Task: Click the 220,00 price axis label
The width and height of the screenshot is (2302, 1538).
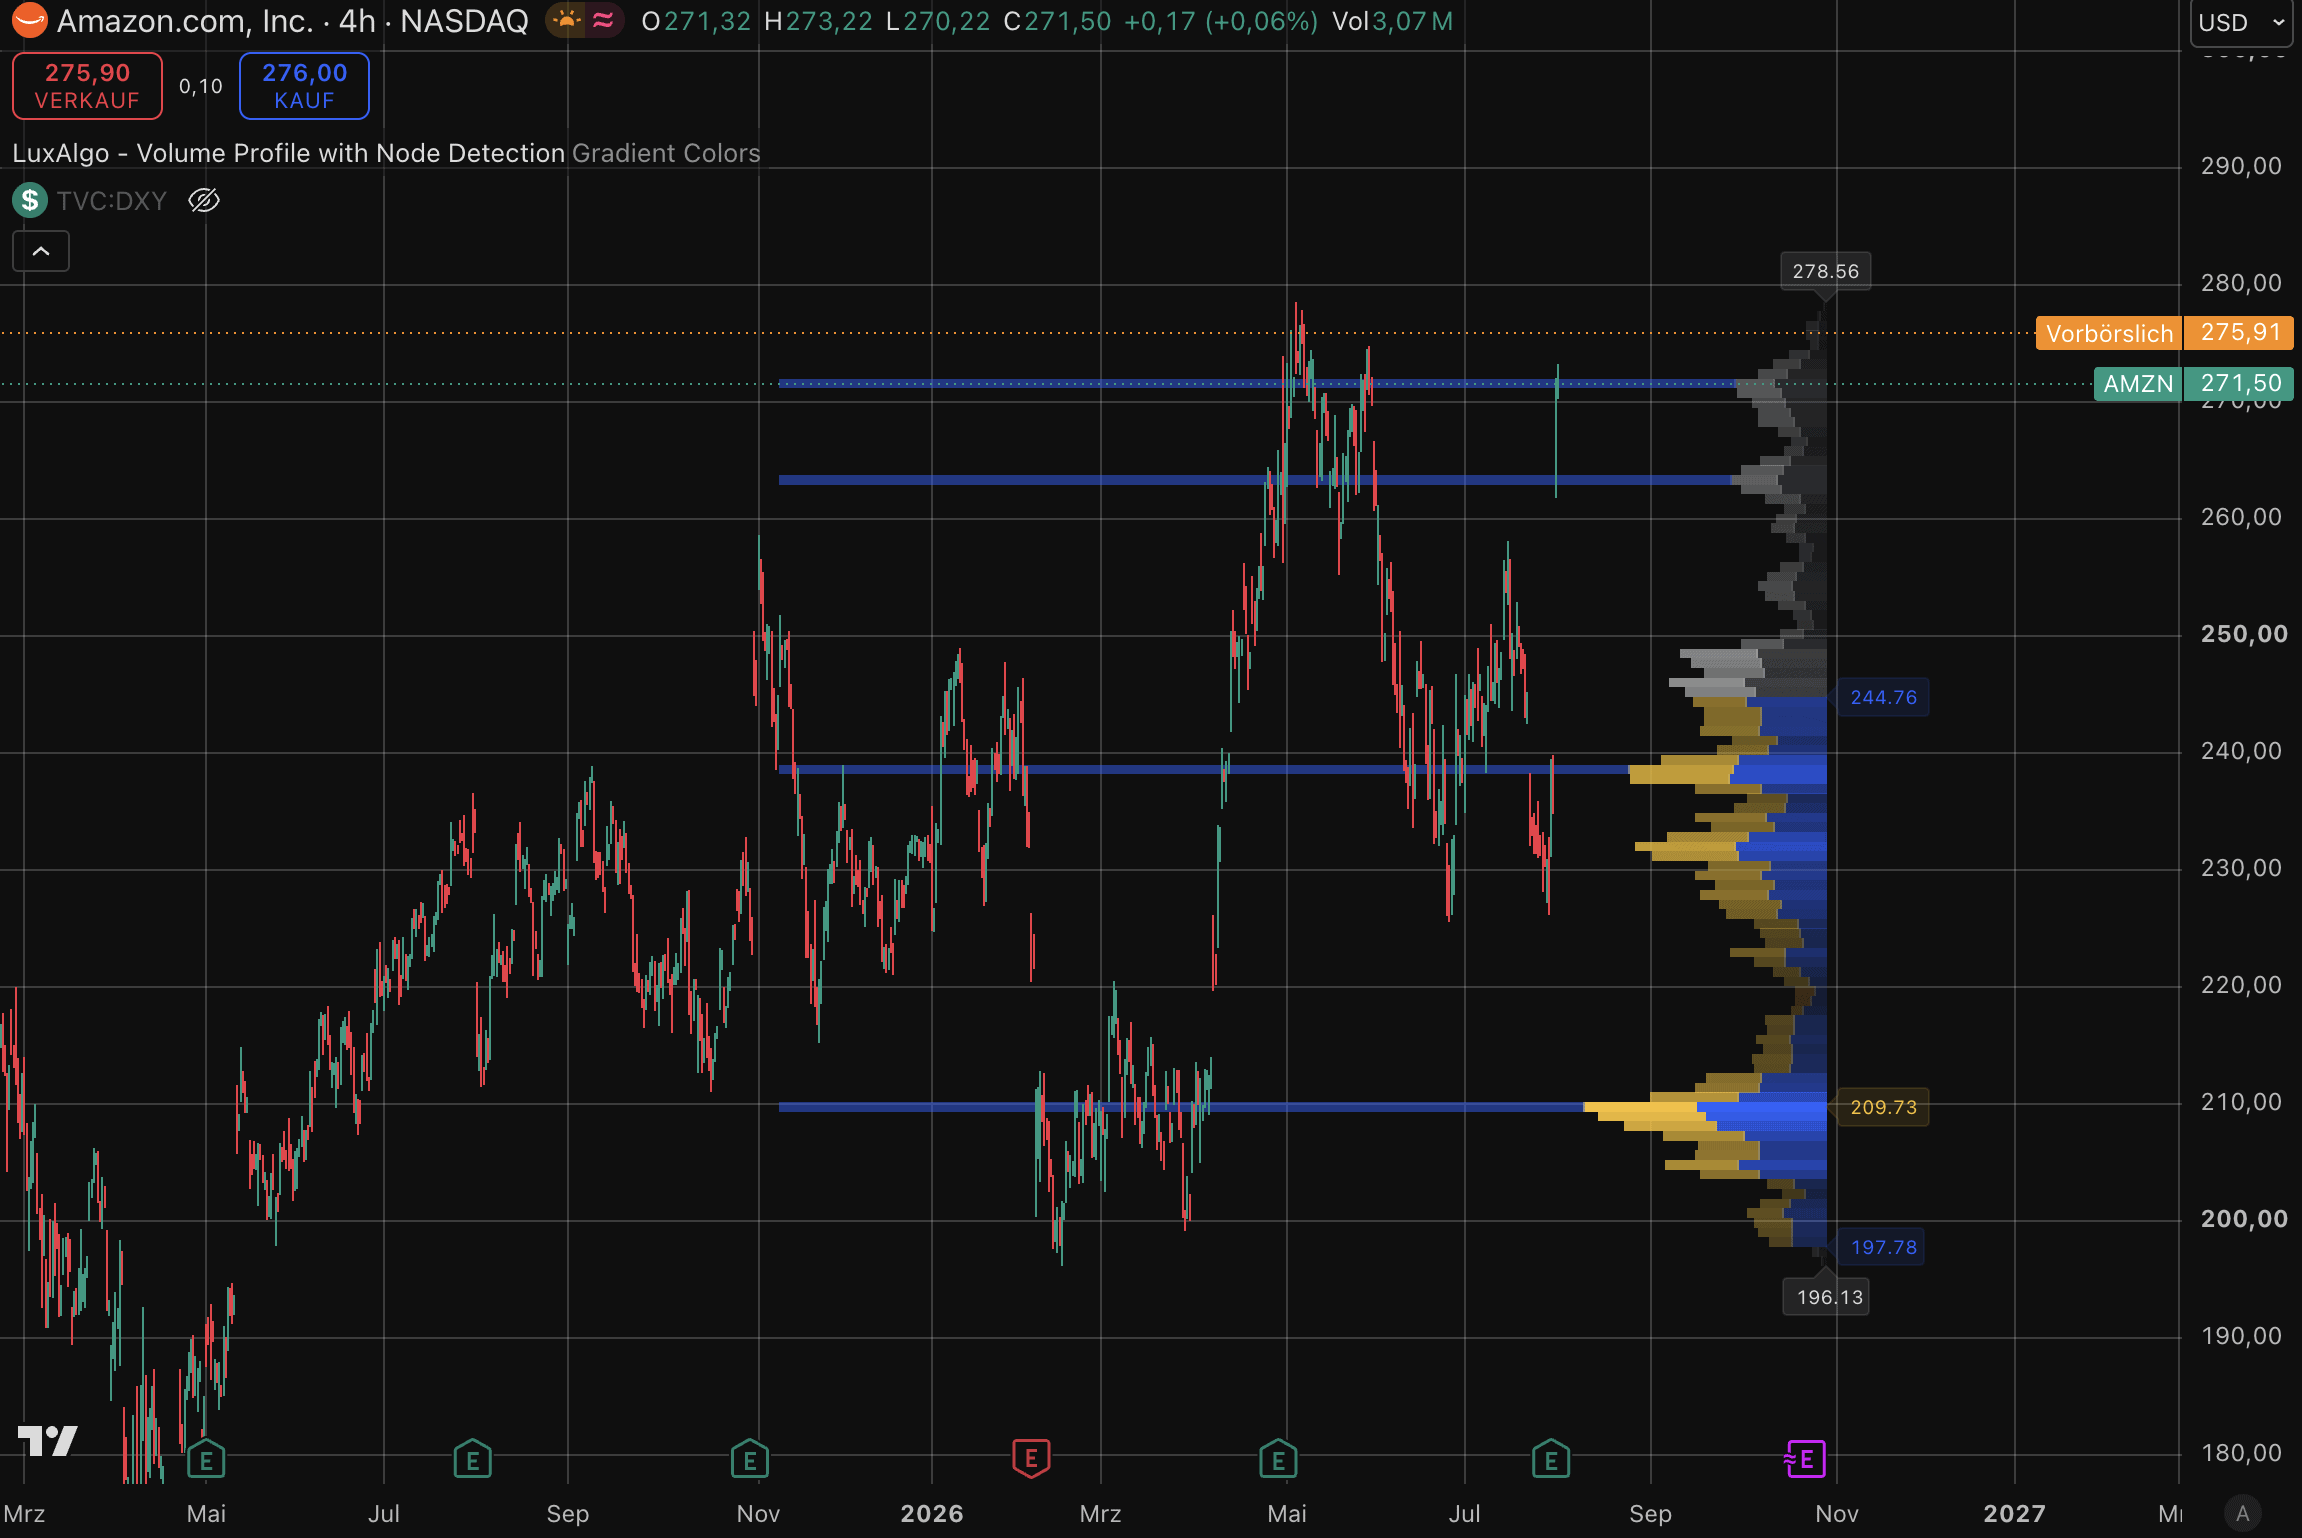Action: pyautogui.click(x=2241, y=985)
